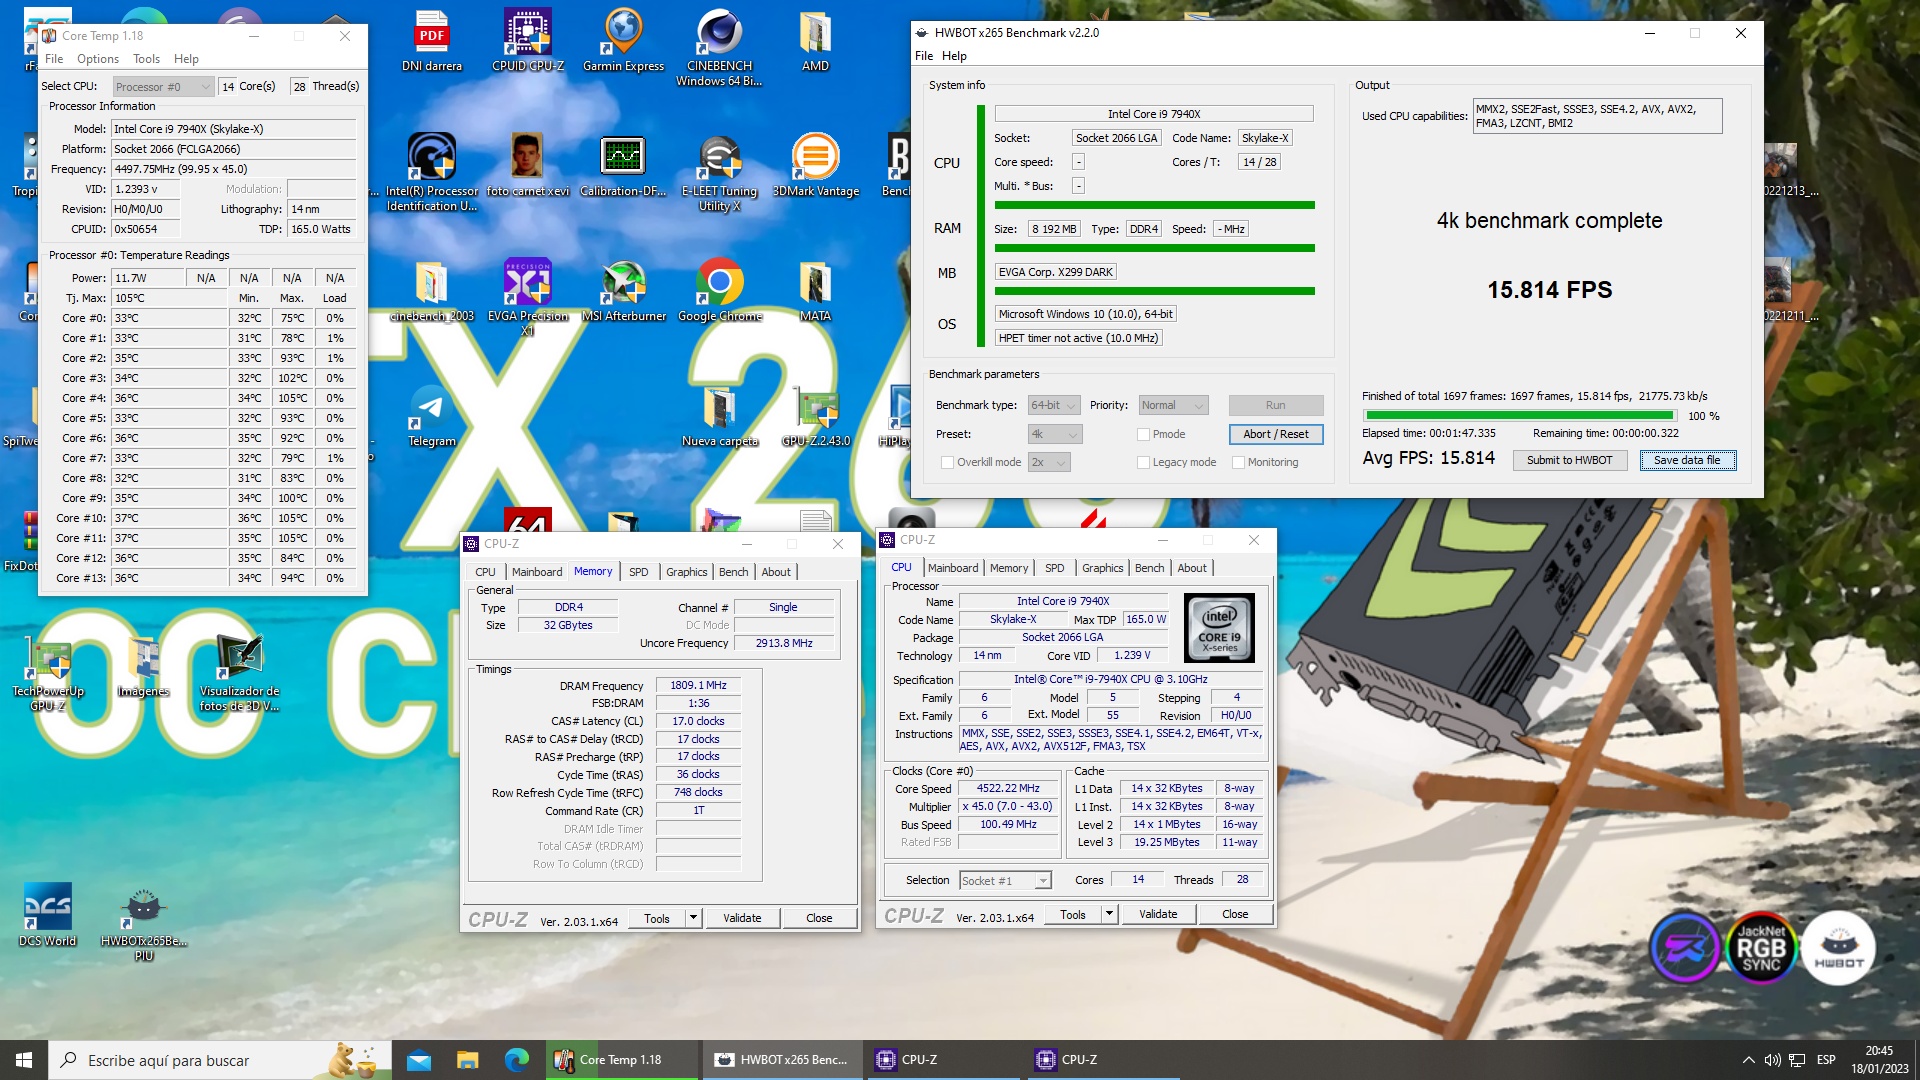Click the Submit to HWBOT button
Screen dimensions: 1920x1080
(1569, 460)
